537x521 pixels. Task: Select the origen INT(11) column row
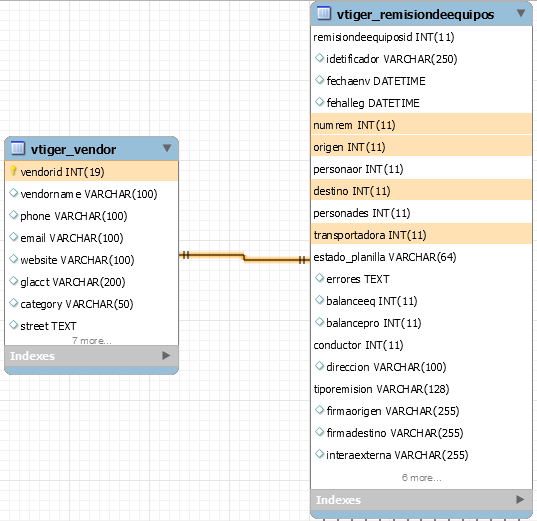click(x=421, y=147)
